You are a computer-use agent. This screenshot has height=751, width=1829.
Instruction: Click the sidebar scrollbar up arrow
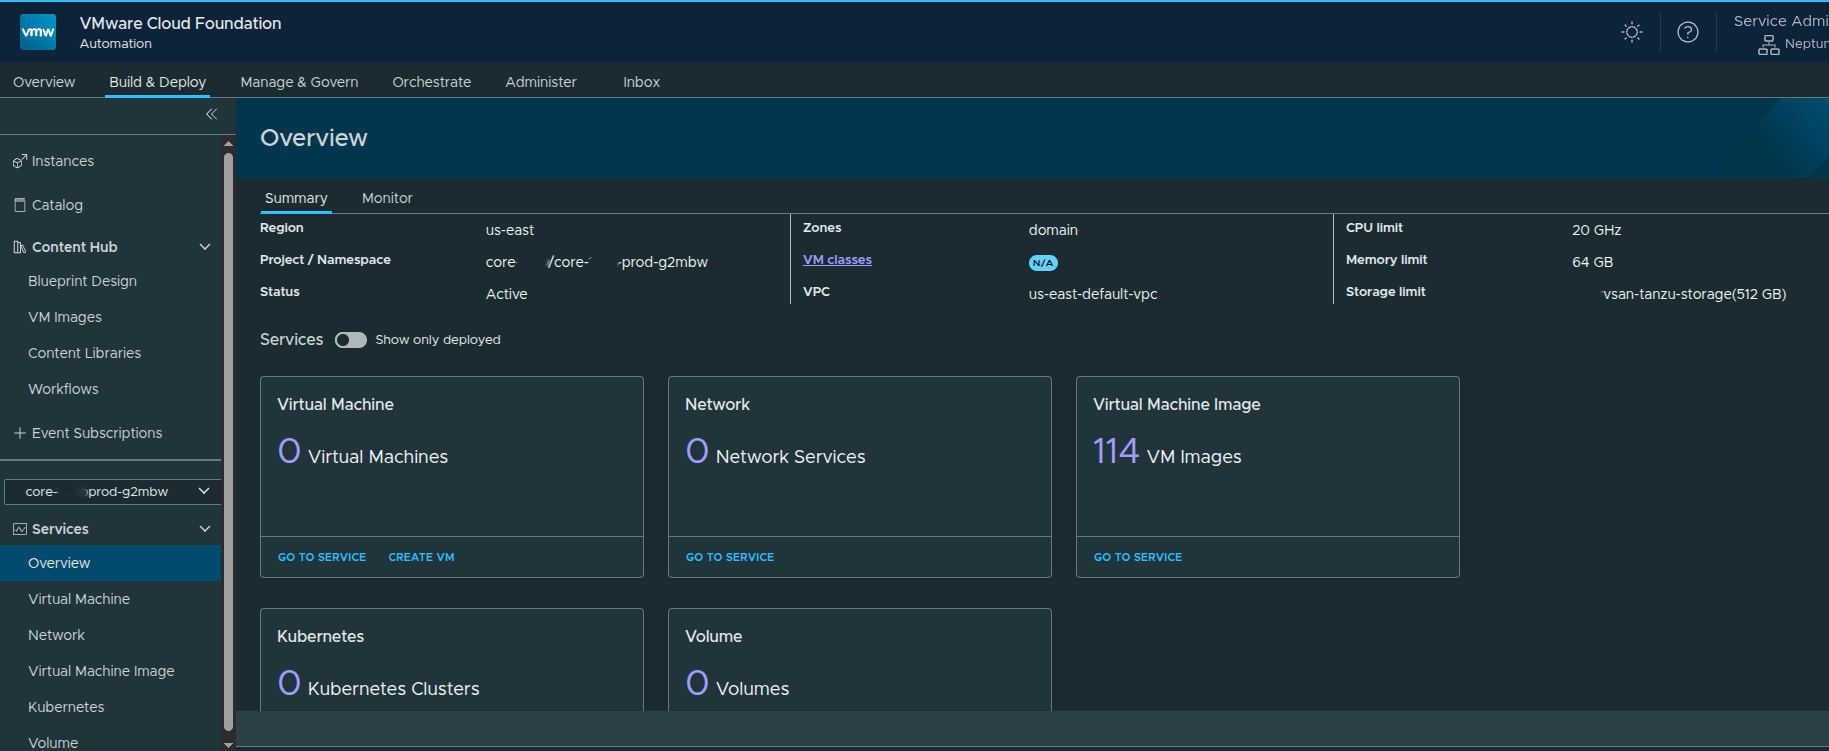[228, 144]
